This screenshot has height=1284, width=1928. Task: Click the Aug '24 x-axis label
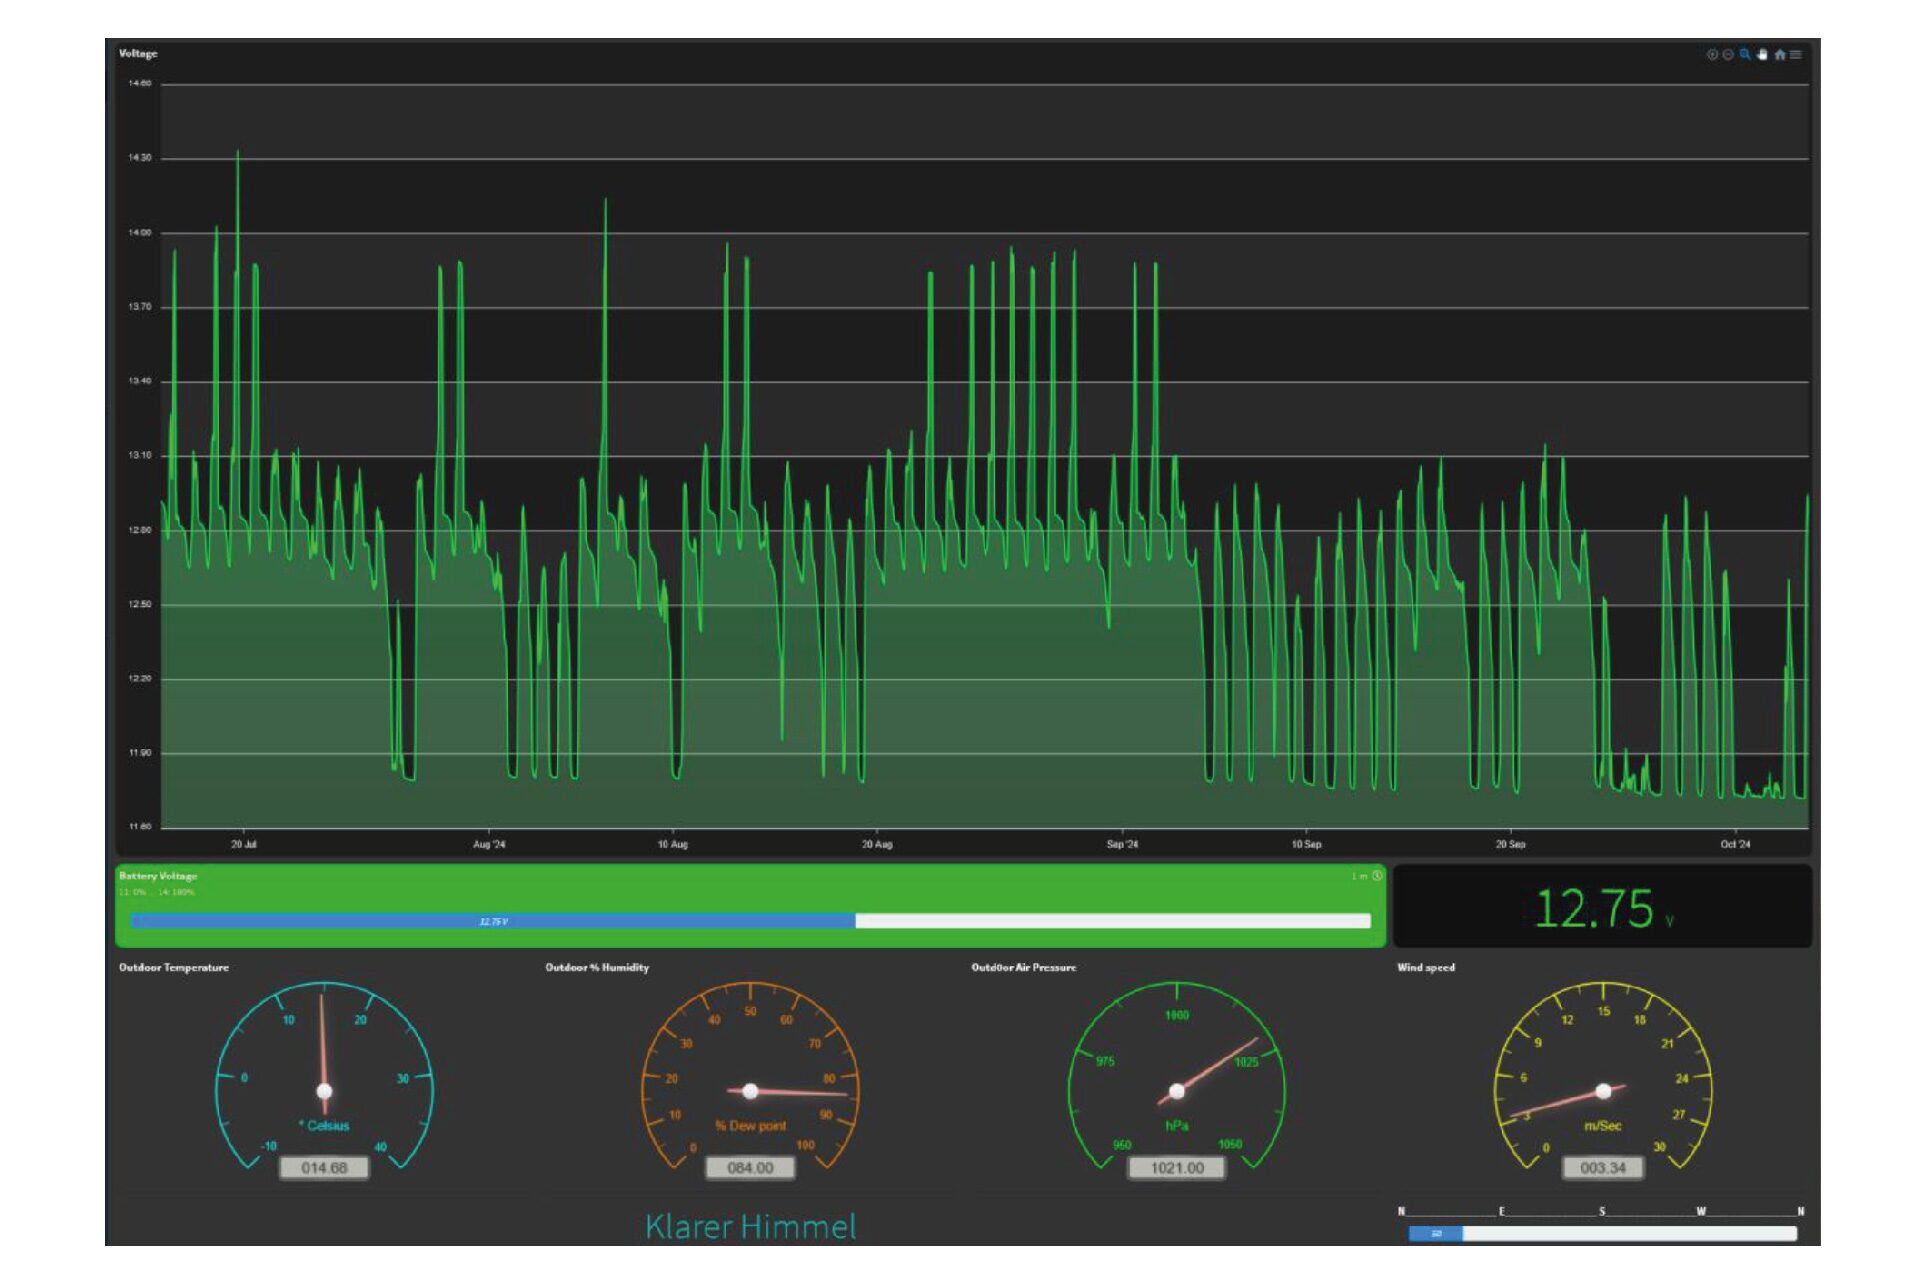point(489,844)
